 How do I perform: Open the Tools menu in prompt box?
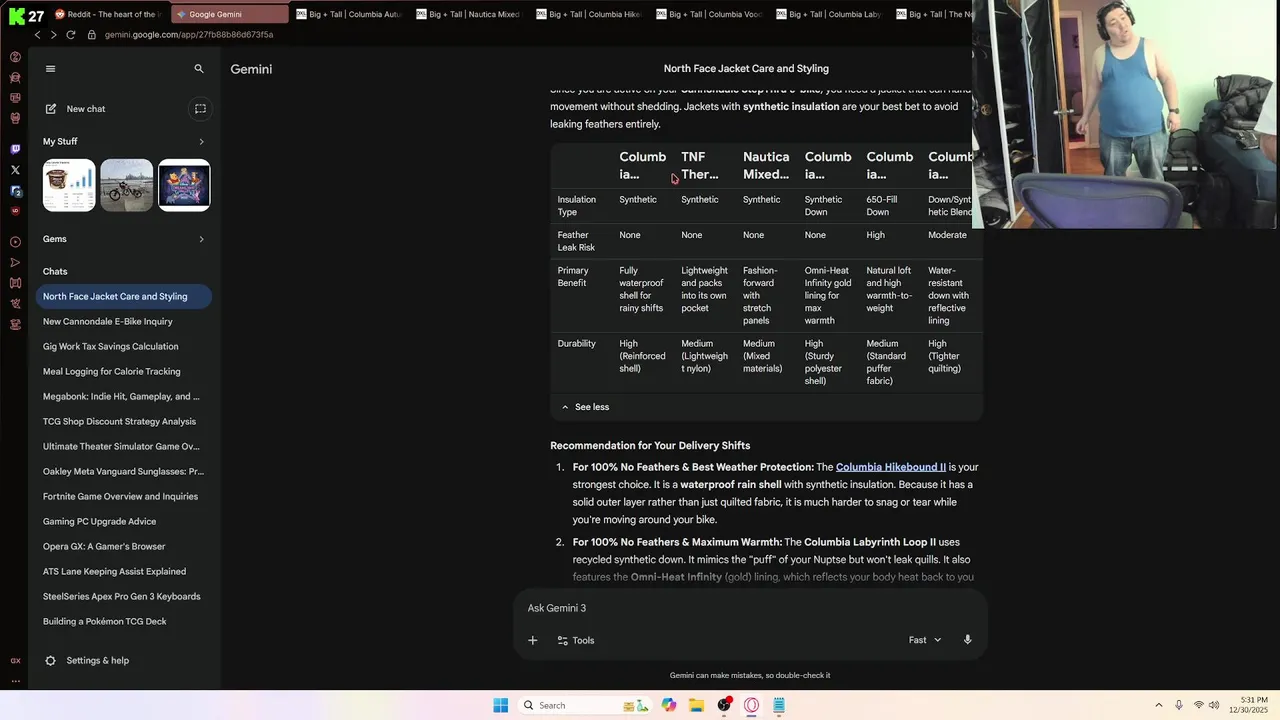(575, 640)
